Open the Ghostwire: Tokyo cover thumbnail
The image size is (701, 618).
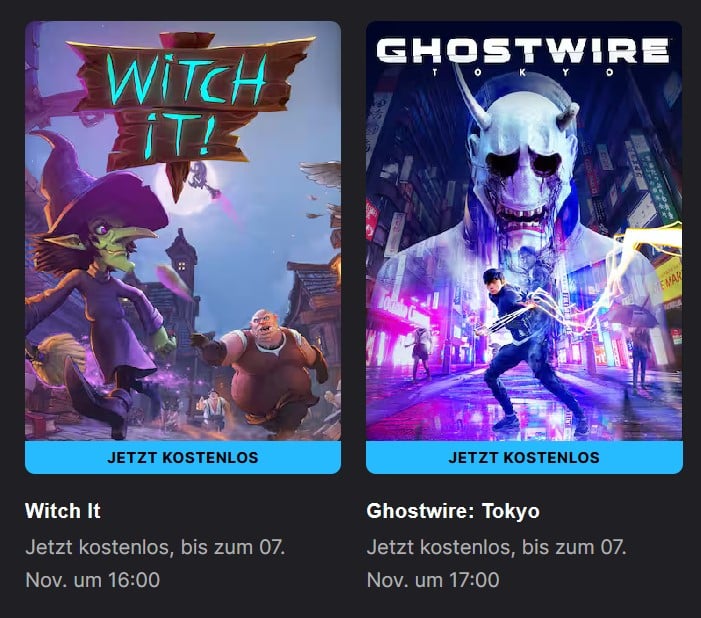coord(524,231)
